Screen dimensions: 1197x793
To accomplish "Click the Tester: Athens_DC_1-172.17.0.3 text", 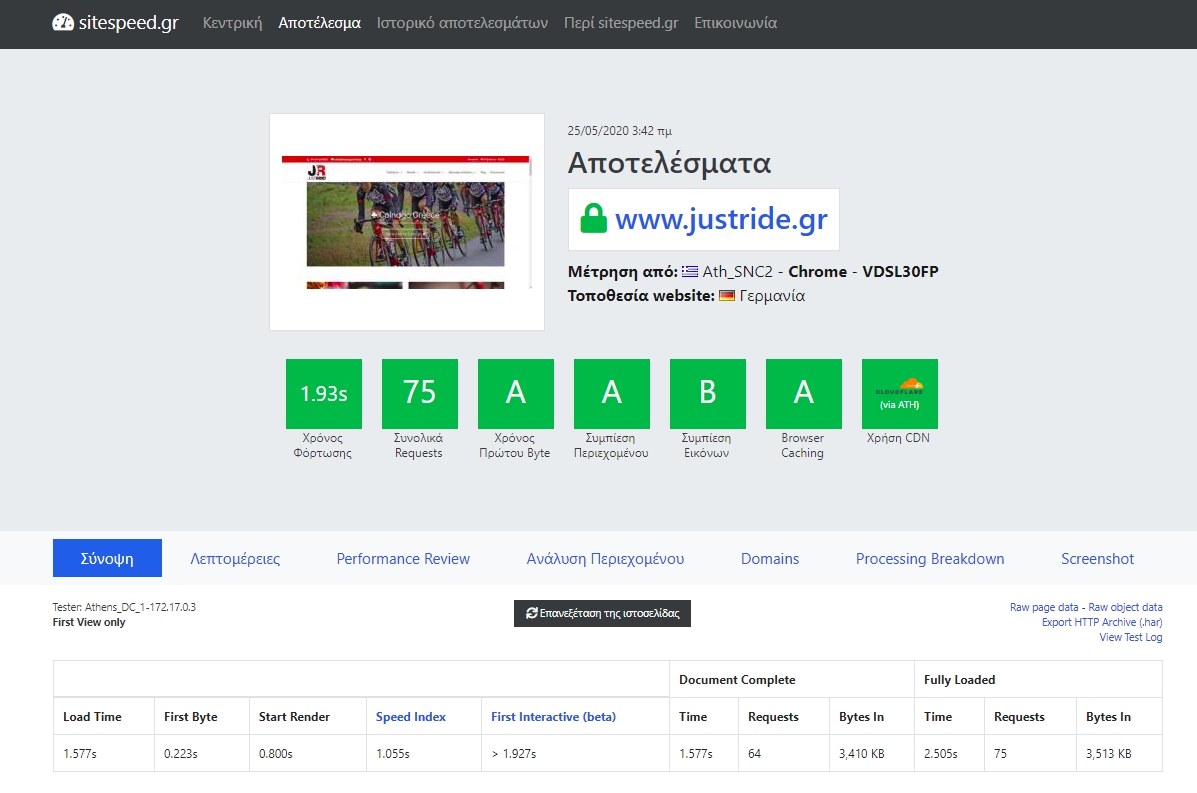I will coord(124,607).
